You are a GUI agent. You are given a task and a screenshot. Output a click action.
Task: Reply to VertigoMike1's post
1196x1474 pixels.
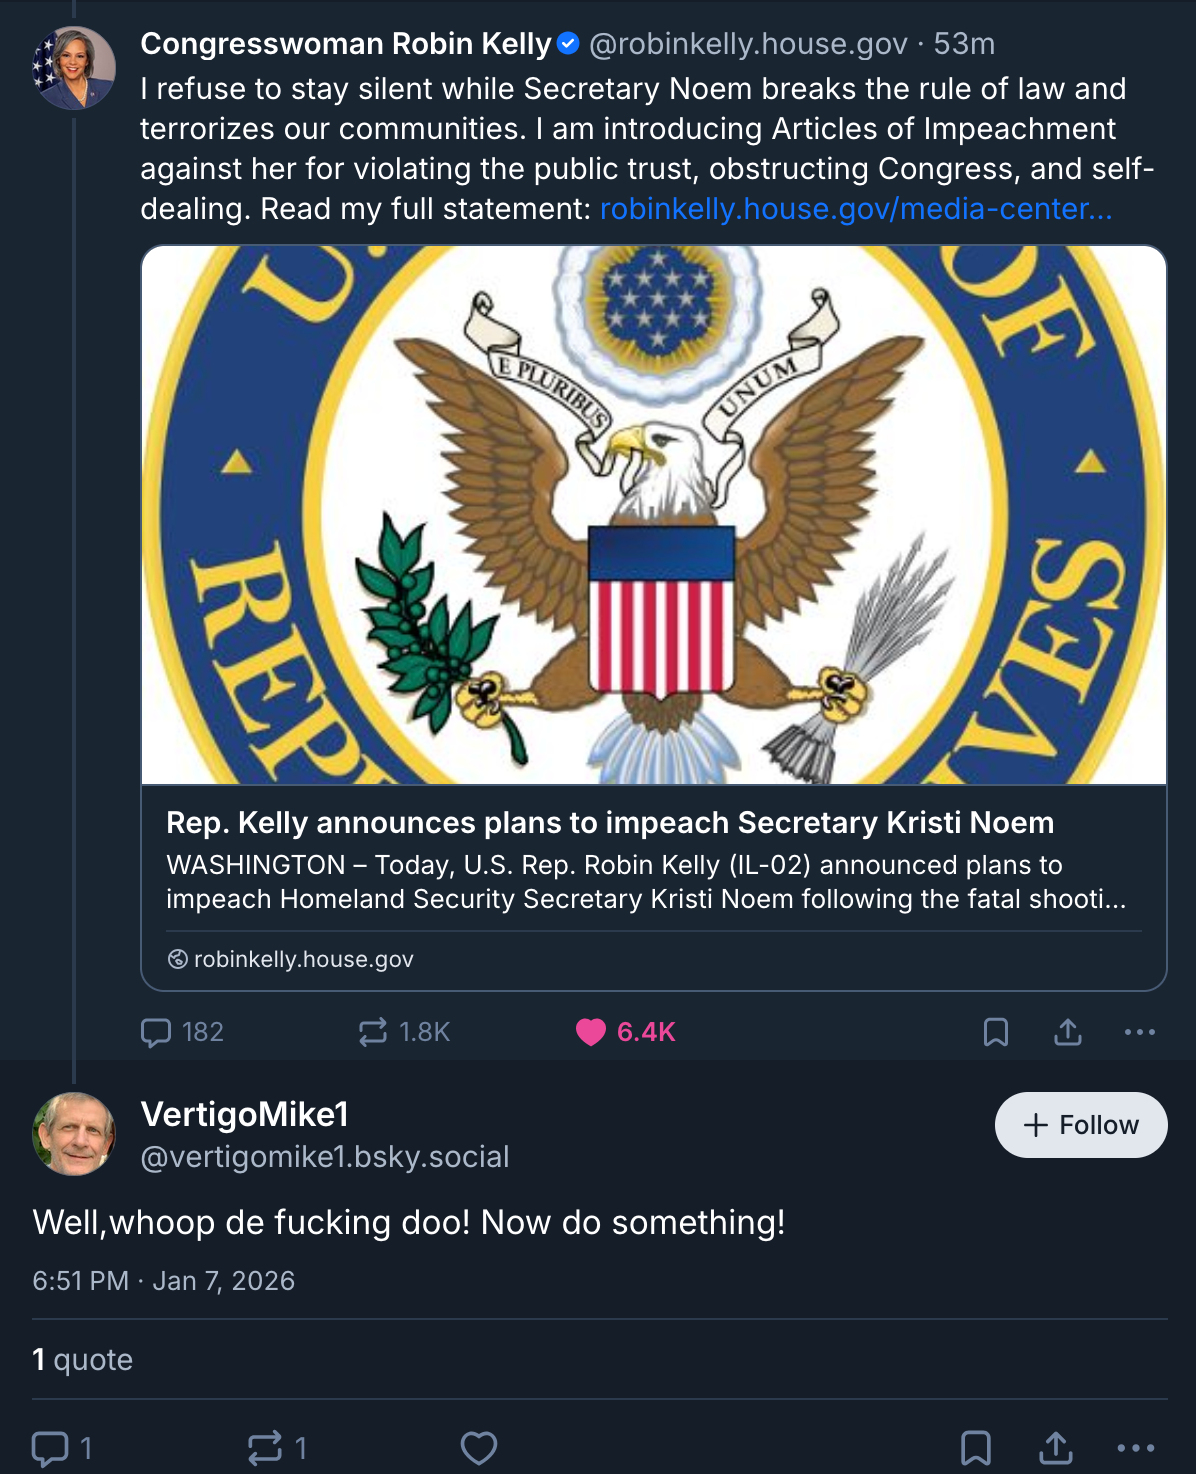pyautogui.click(x=50, y=1448)
